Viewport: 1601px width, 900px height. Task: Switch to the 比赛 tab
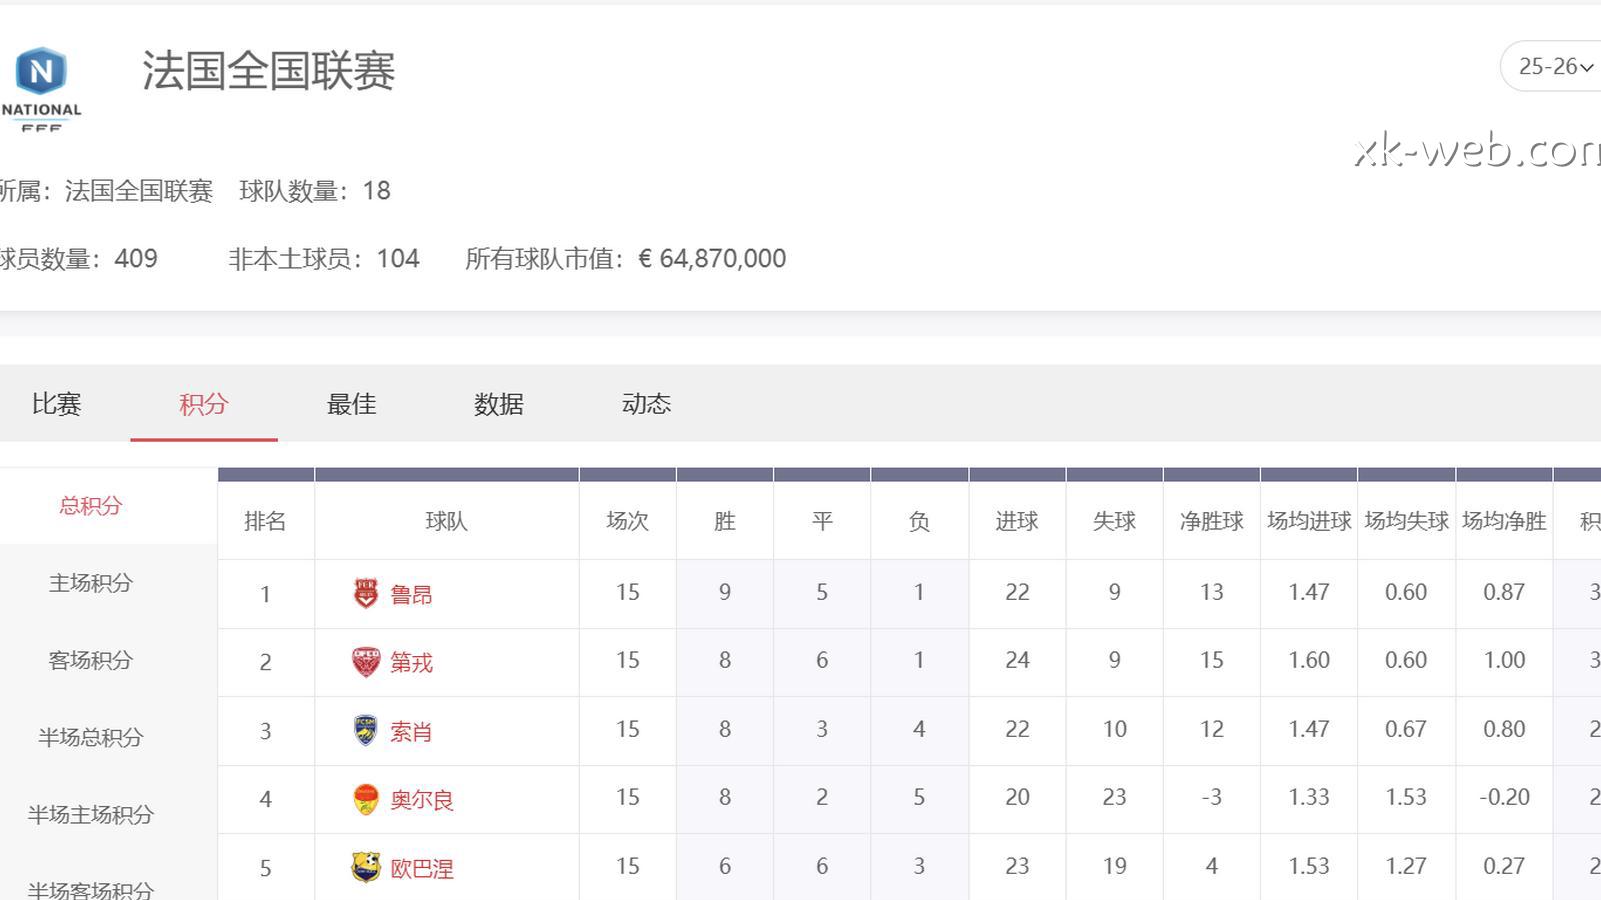(x=56, y=404)
